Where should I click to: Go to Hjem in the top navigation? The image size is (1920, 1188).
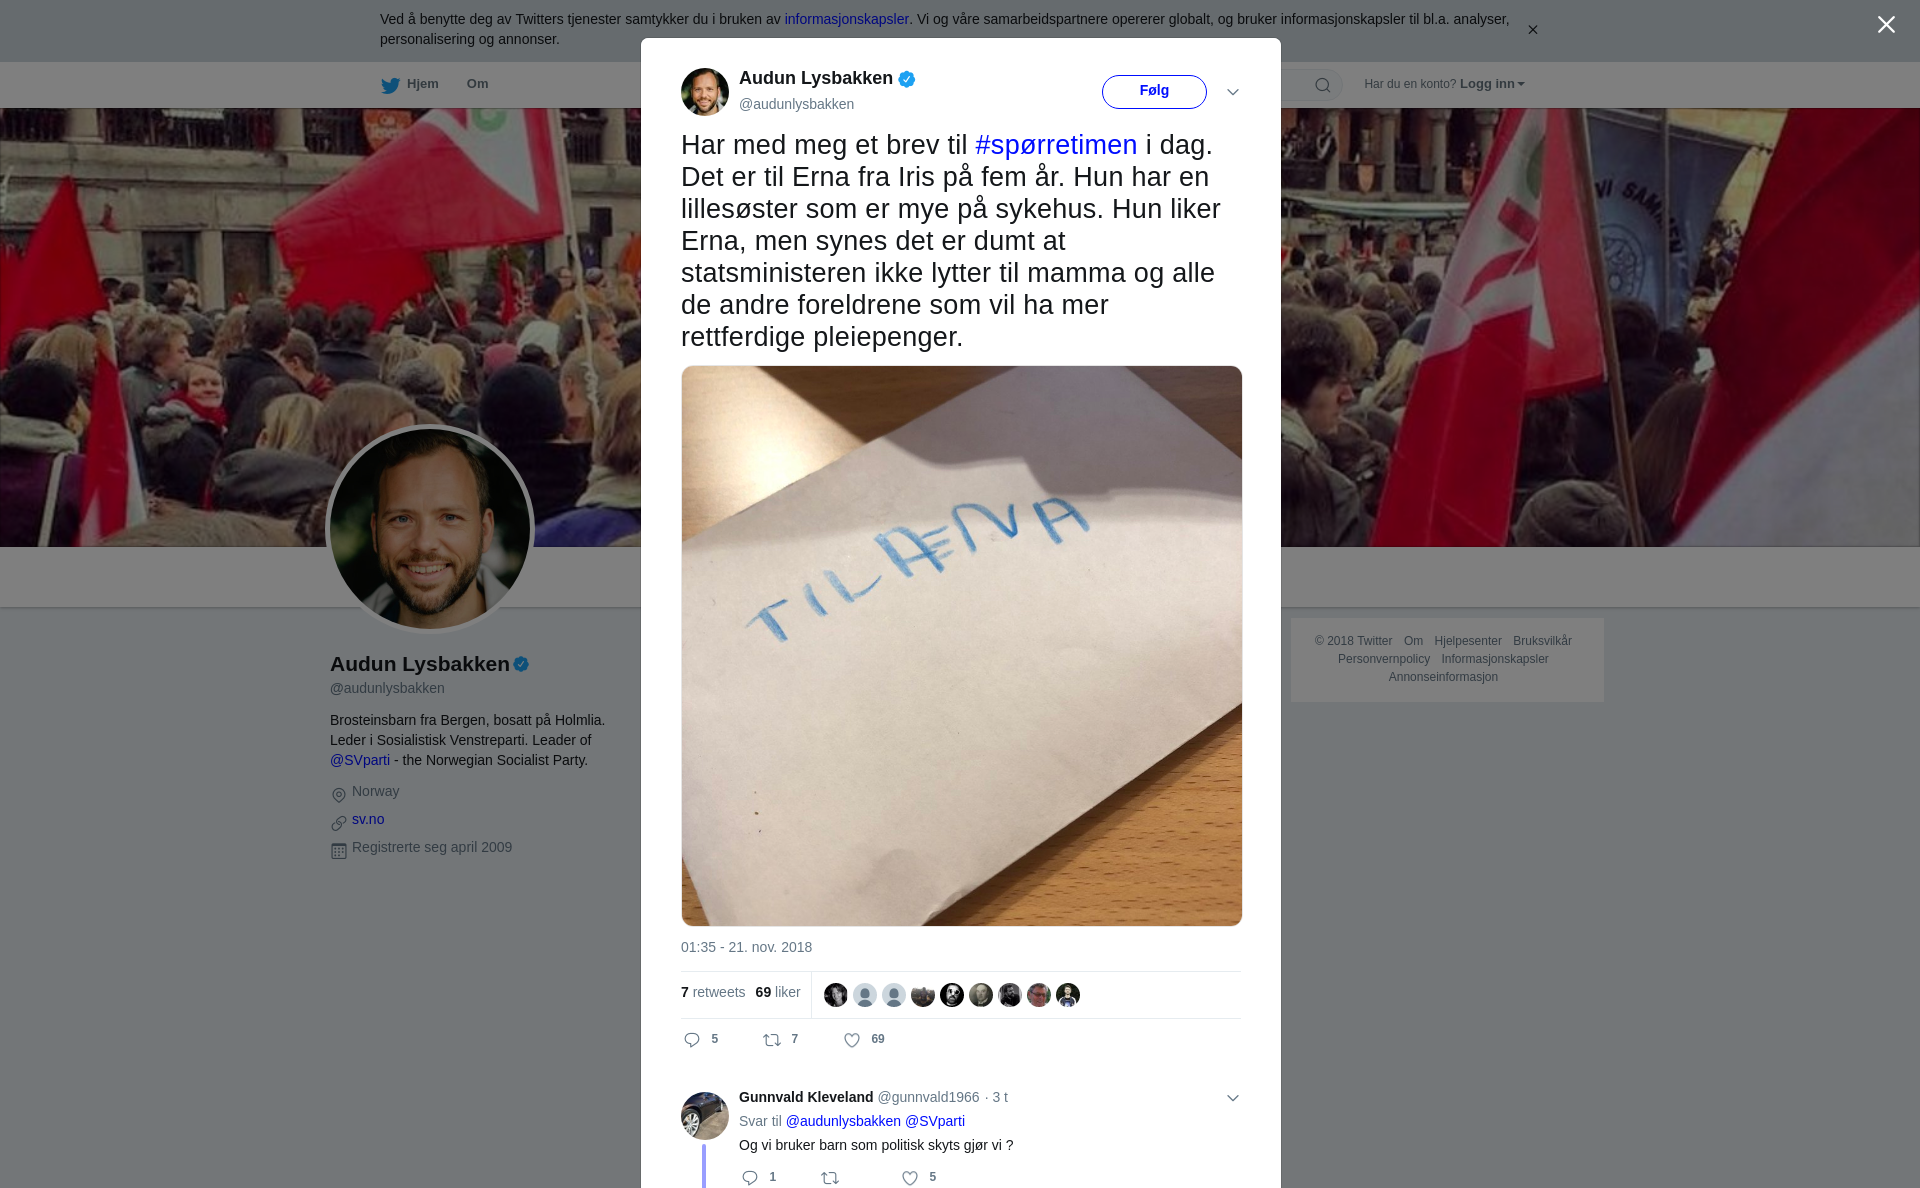point(422,84)
